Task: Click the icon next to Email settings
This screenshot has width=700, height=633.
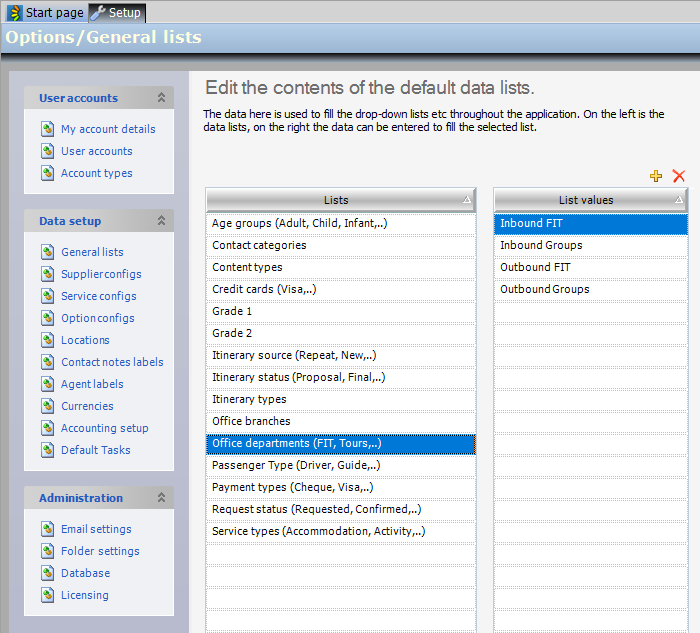Action: click(x=48, y=529)
